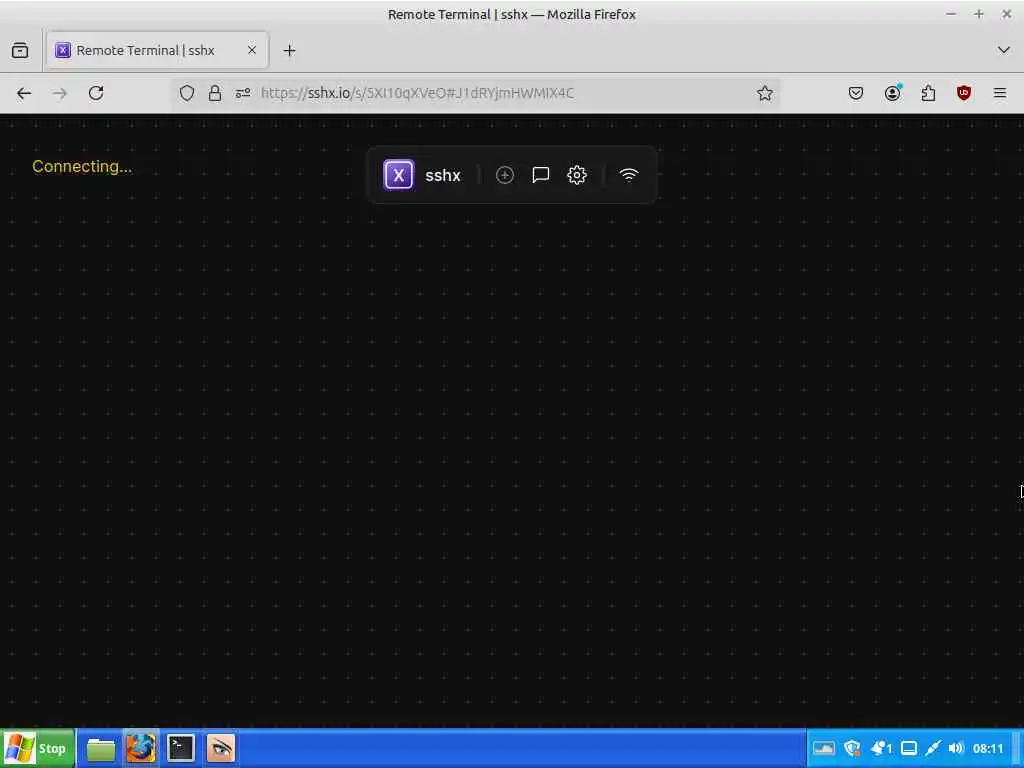This screenshot has height=768, width=1024.
Task: Open a new browser tab
Action: 289,50
